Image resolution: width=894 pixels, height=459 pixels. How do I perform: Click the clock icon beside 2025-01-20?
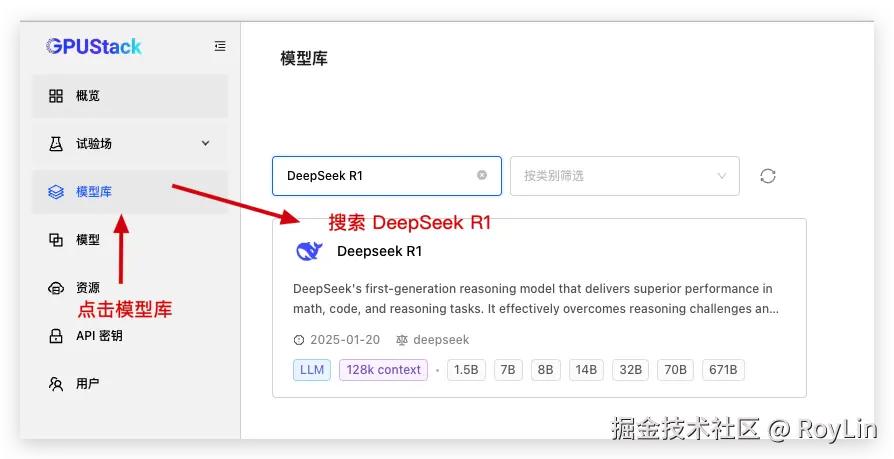tap(299, 340)
